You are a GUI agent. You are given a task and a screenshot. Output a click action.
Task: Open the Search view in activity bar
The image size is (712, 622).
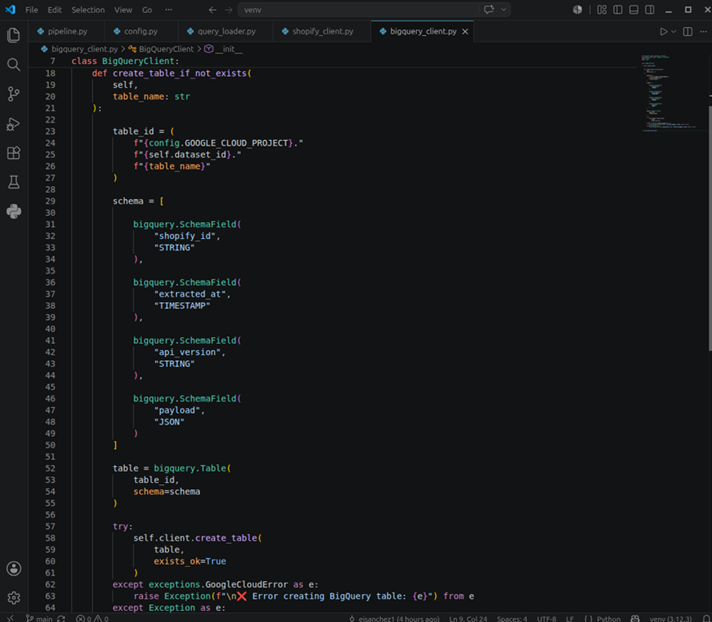(14, 64)
